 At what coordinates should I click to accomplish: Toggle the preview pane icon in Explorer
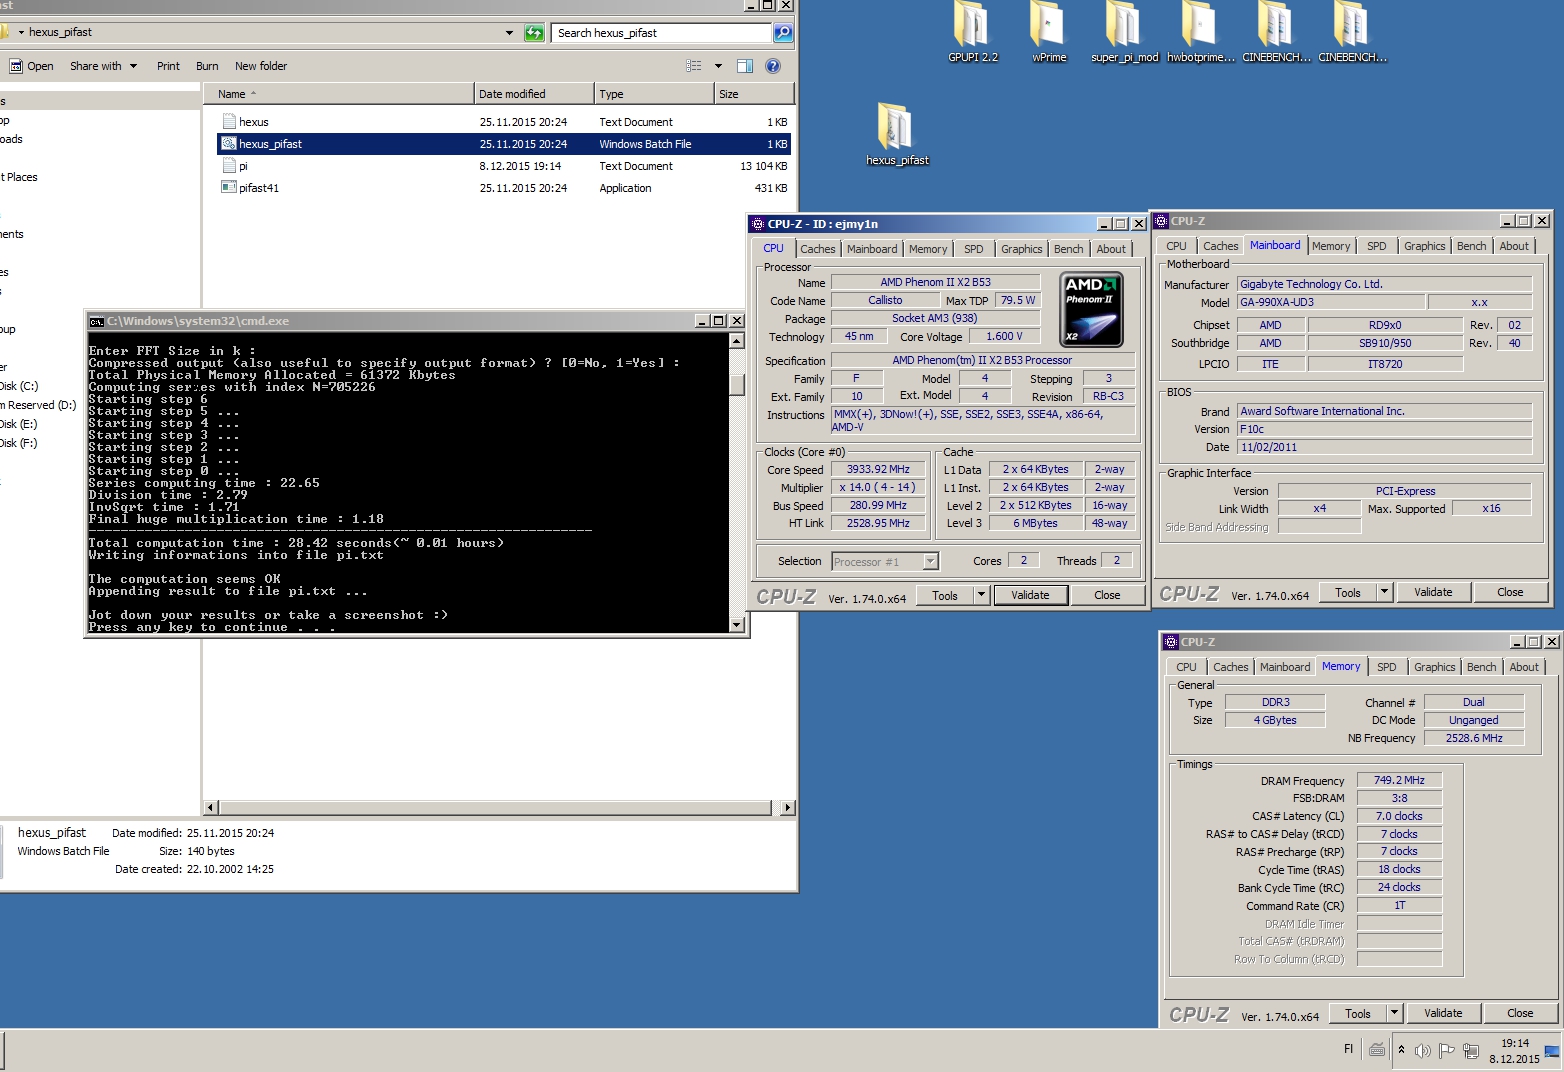pos(745,66)
